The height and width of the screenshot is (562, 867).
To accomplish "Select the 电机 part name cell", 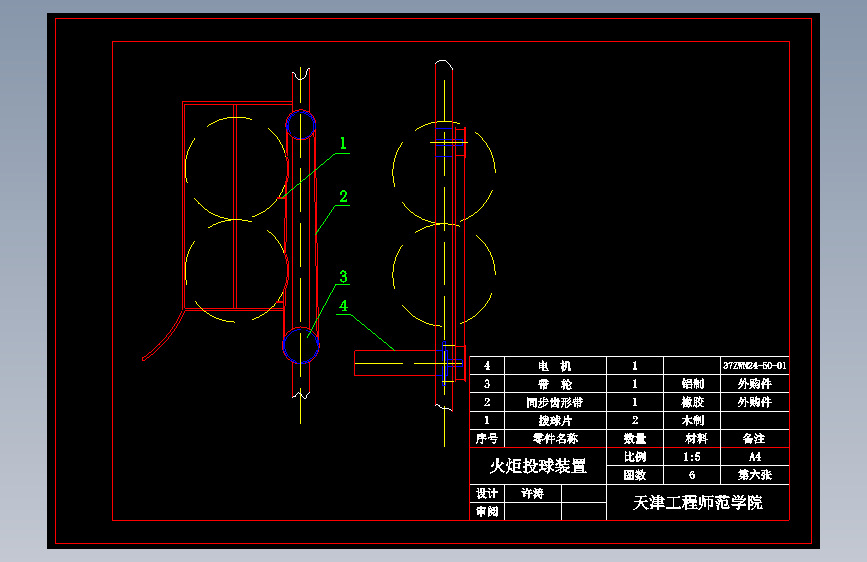I will [x=555, y=366].
